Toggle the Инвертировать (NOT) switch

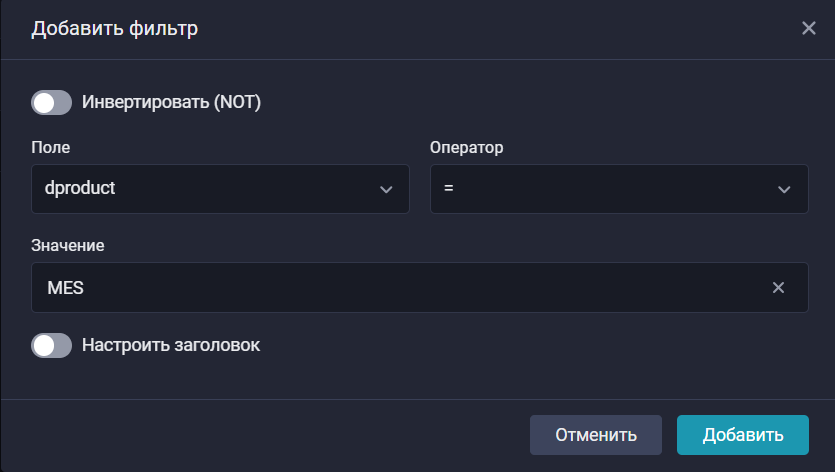tap(52, 102)
